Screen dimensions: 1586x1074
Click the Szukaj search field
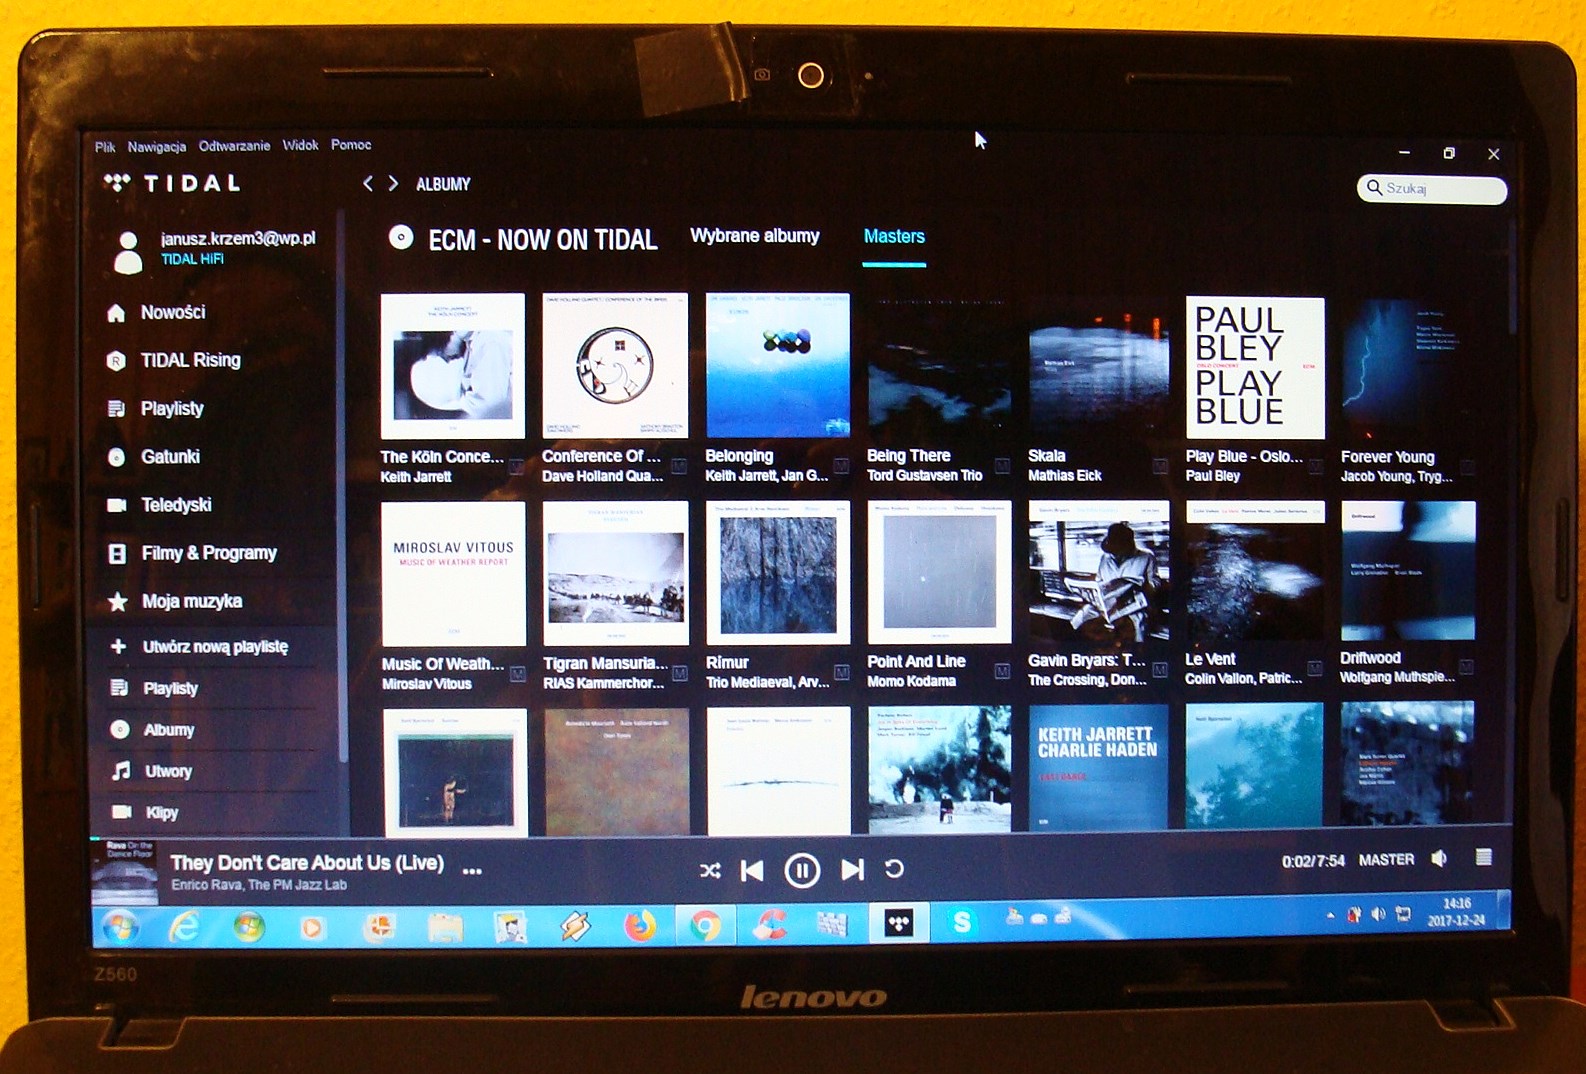click(1432, 188)
